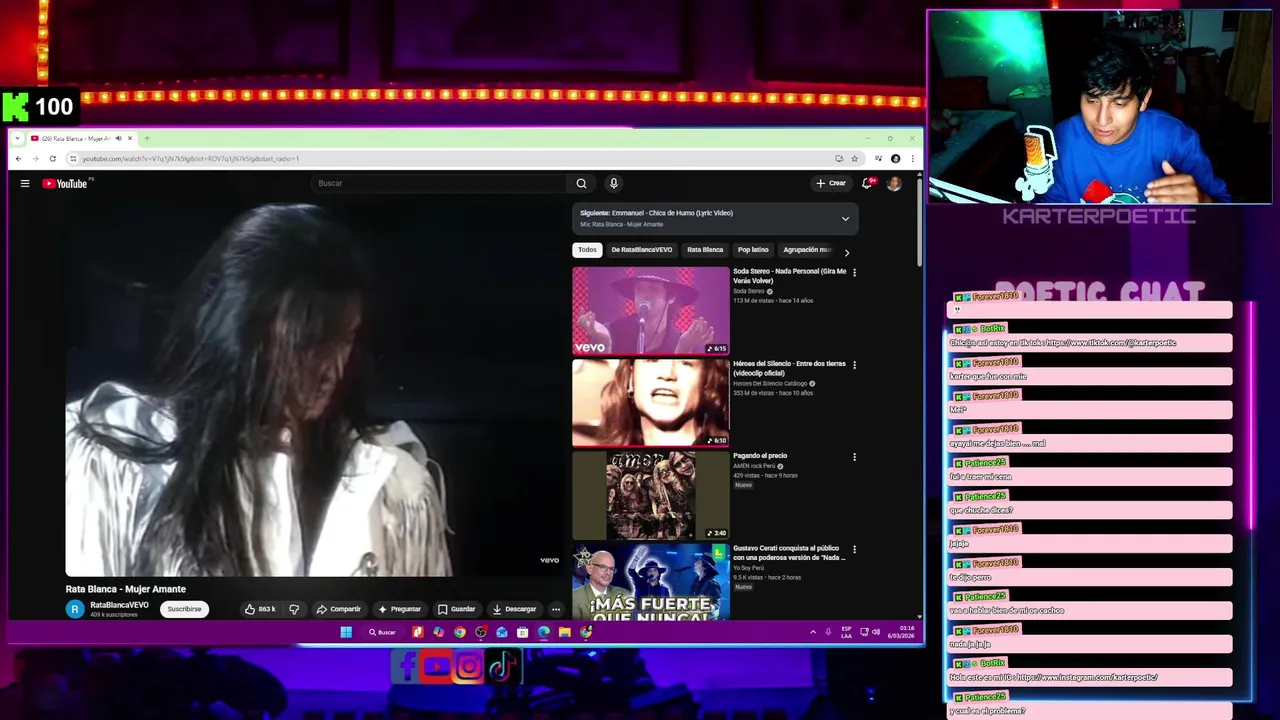Bookmark this page with the star icon
The height and width of the screenshot is (720, 1280).
(854, 158)
